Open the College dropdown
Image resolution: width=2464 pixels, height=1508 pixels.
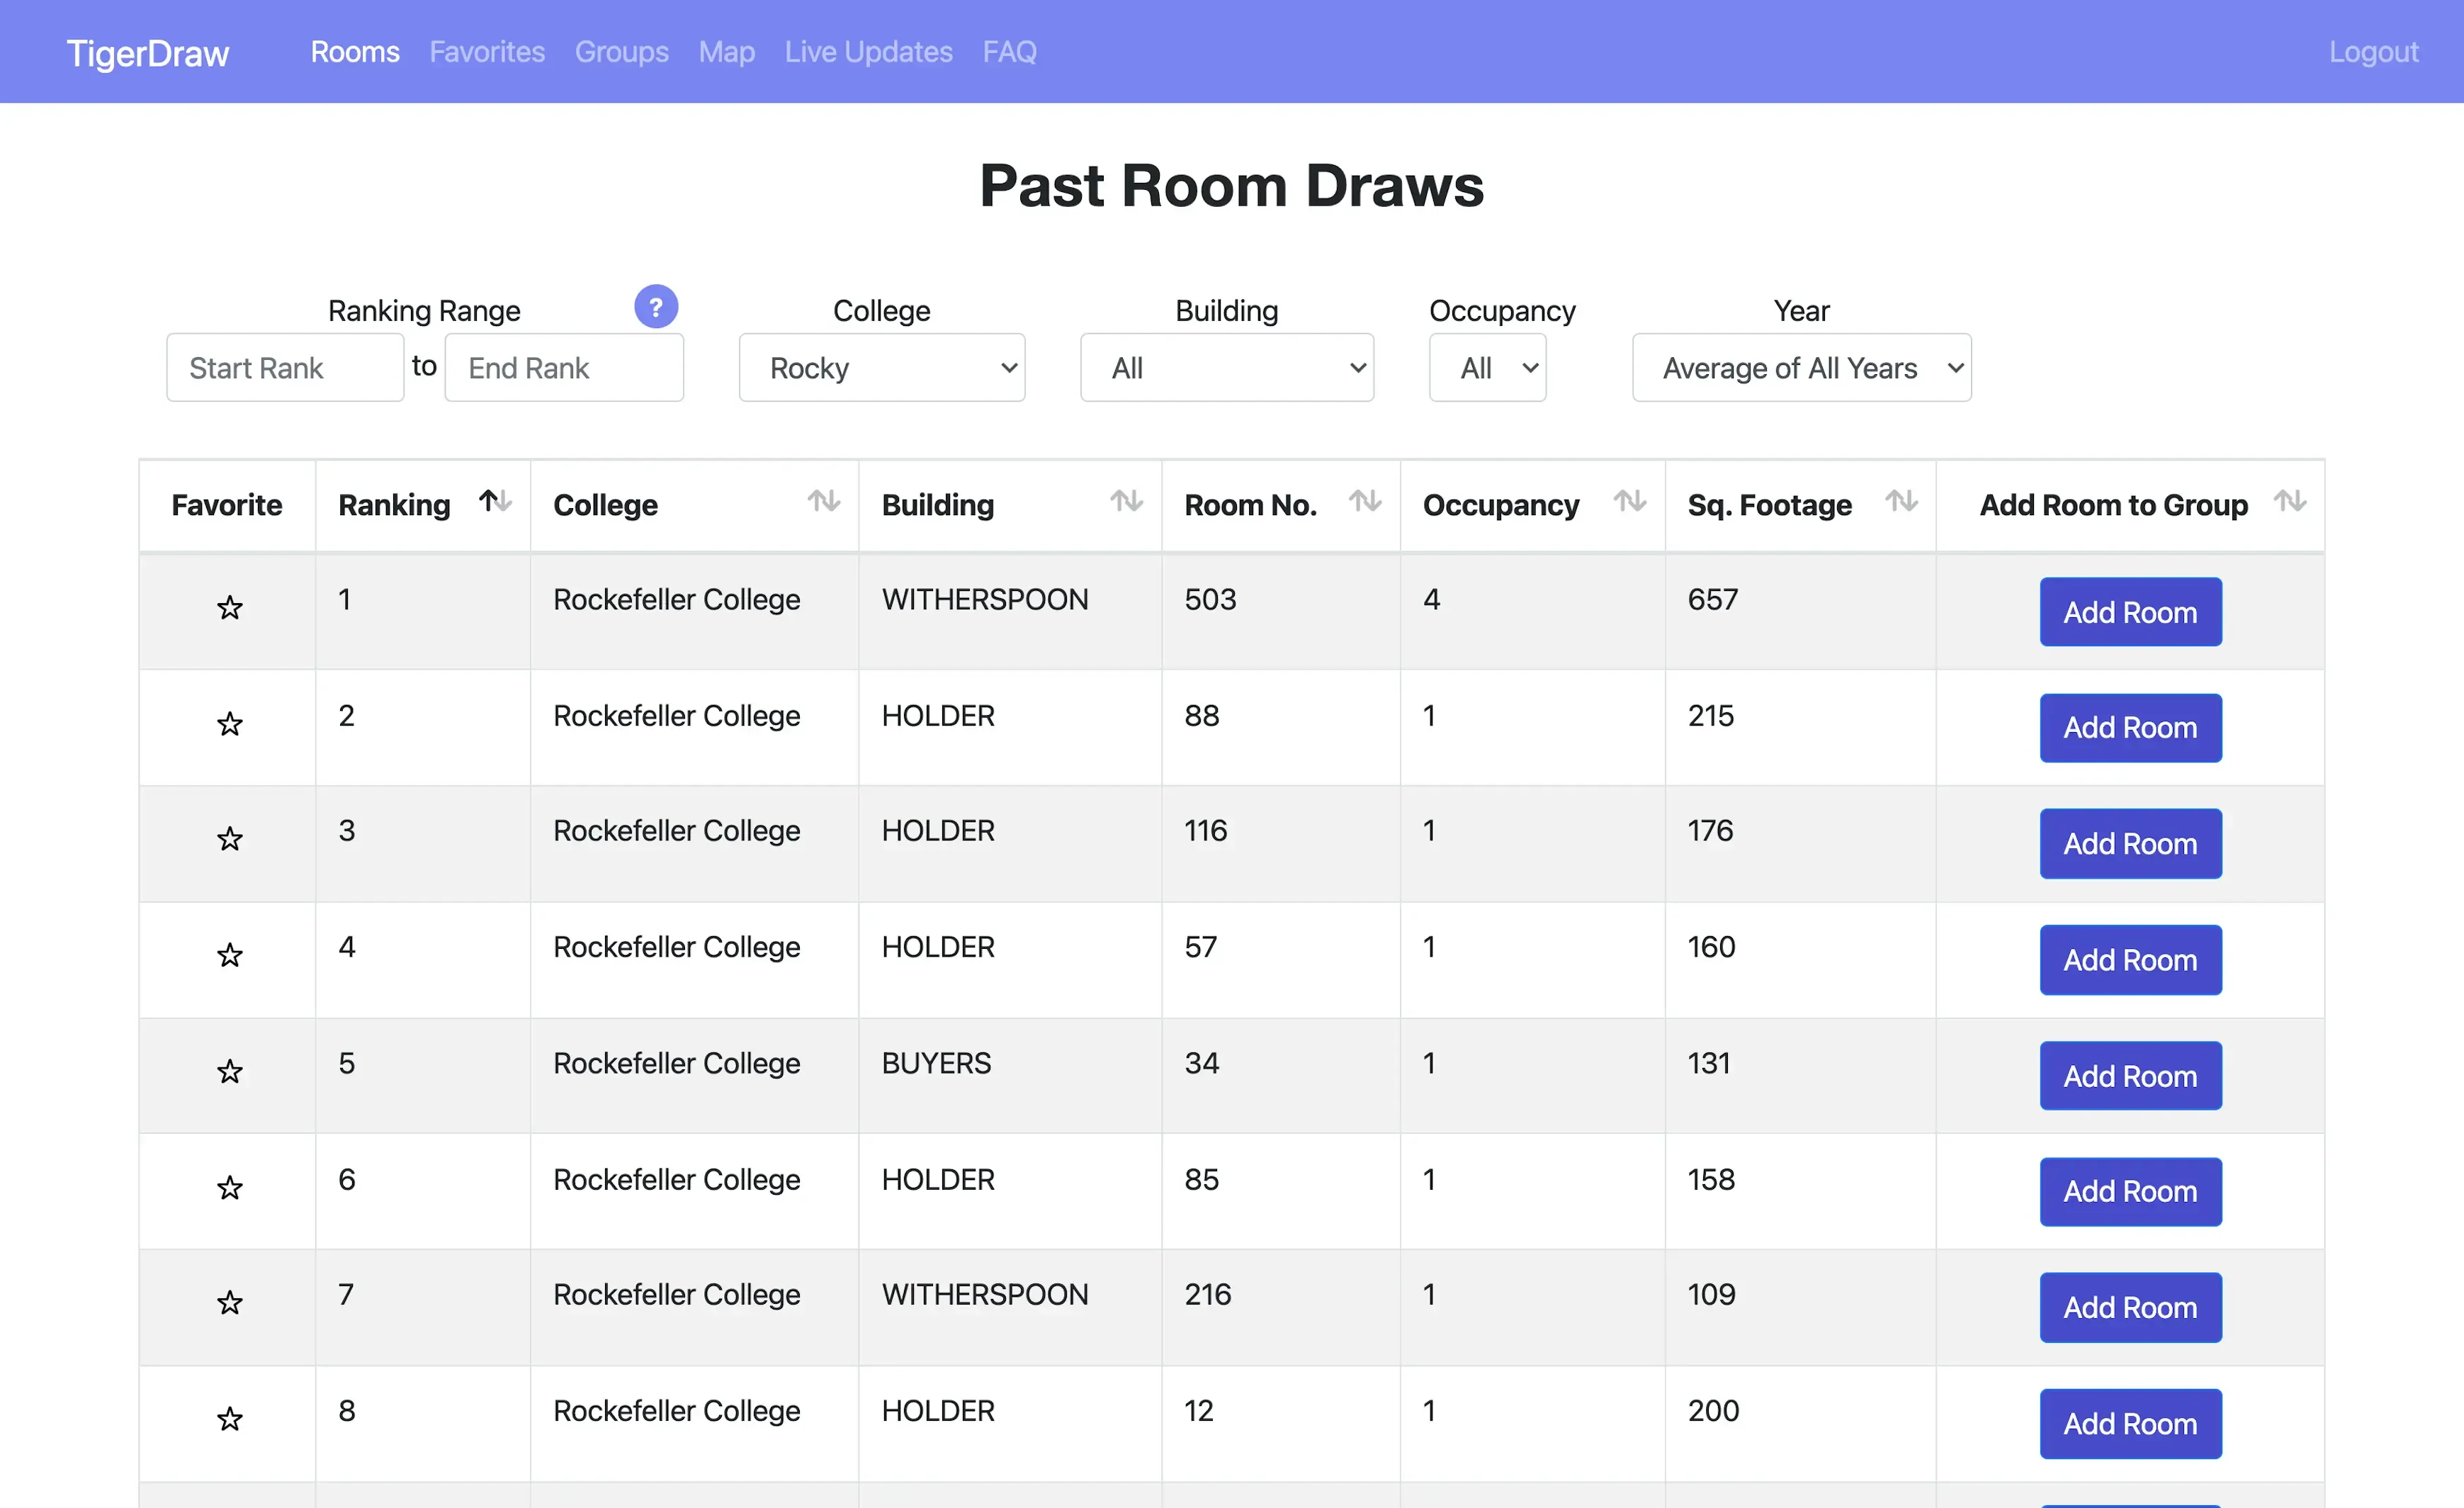tap(882, 367)
